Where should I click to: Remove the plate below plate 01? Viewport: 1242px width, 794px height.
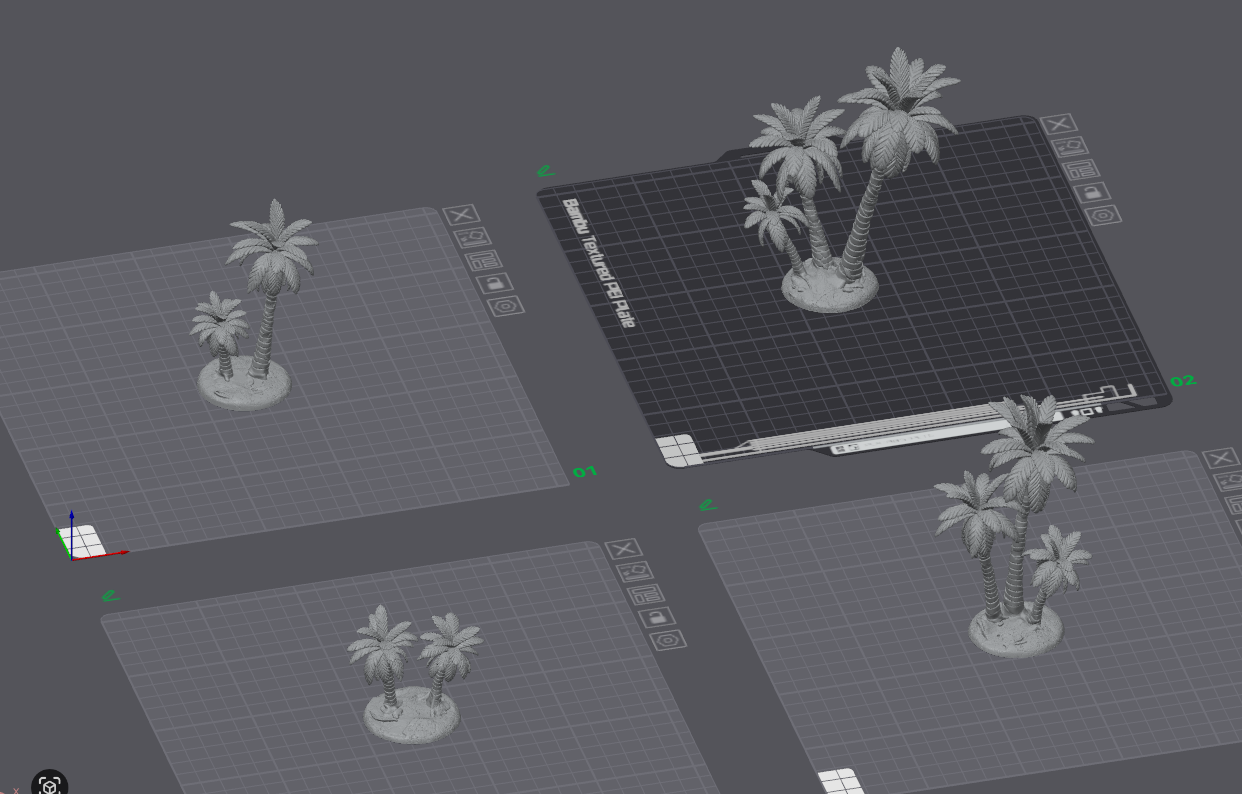(623, 549)
